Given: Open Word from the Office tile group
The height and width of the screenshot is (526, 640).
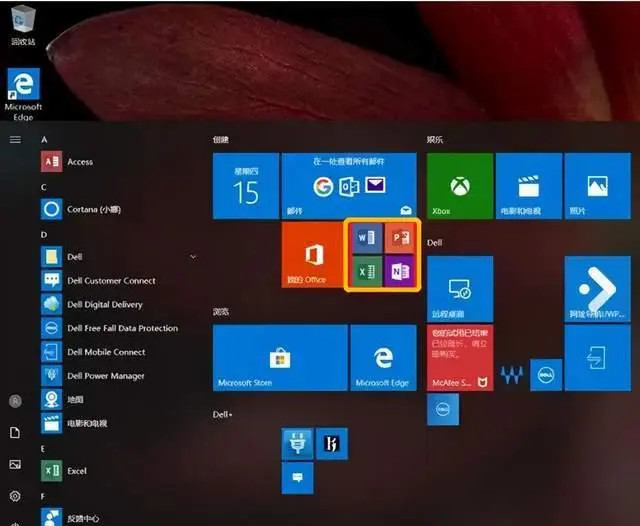Looking at the screenshot, I should pos(365,239).
